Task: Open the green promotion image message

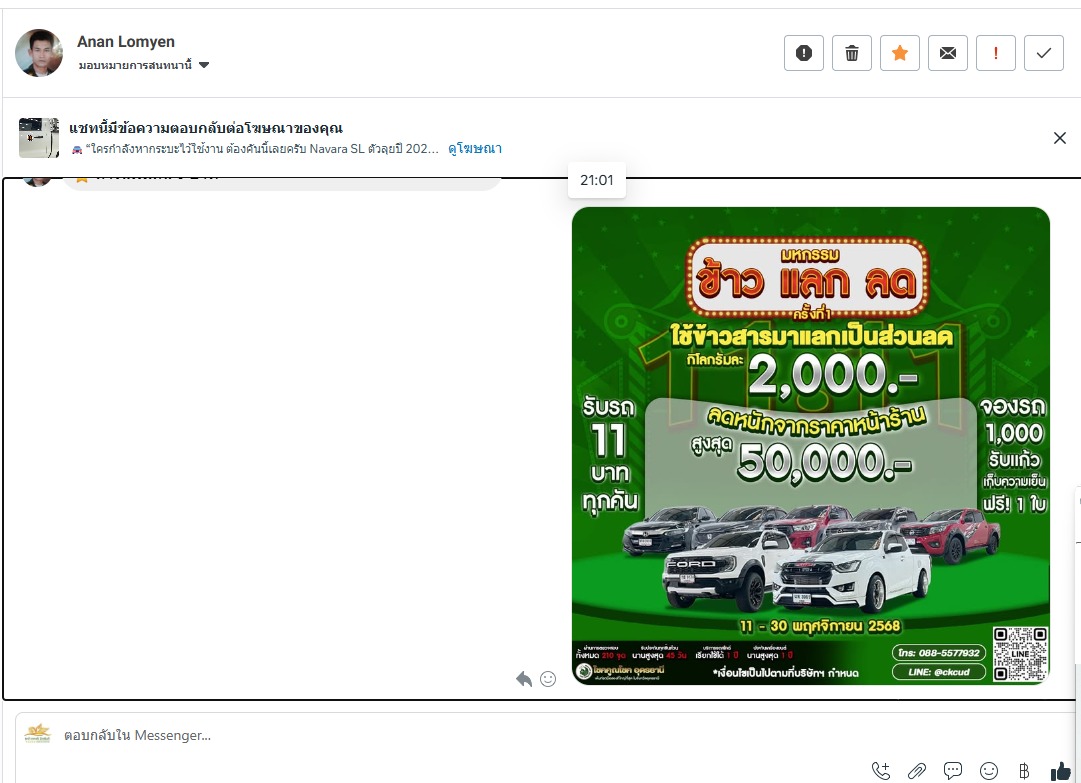Action: 811,446
